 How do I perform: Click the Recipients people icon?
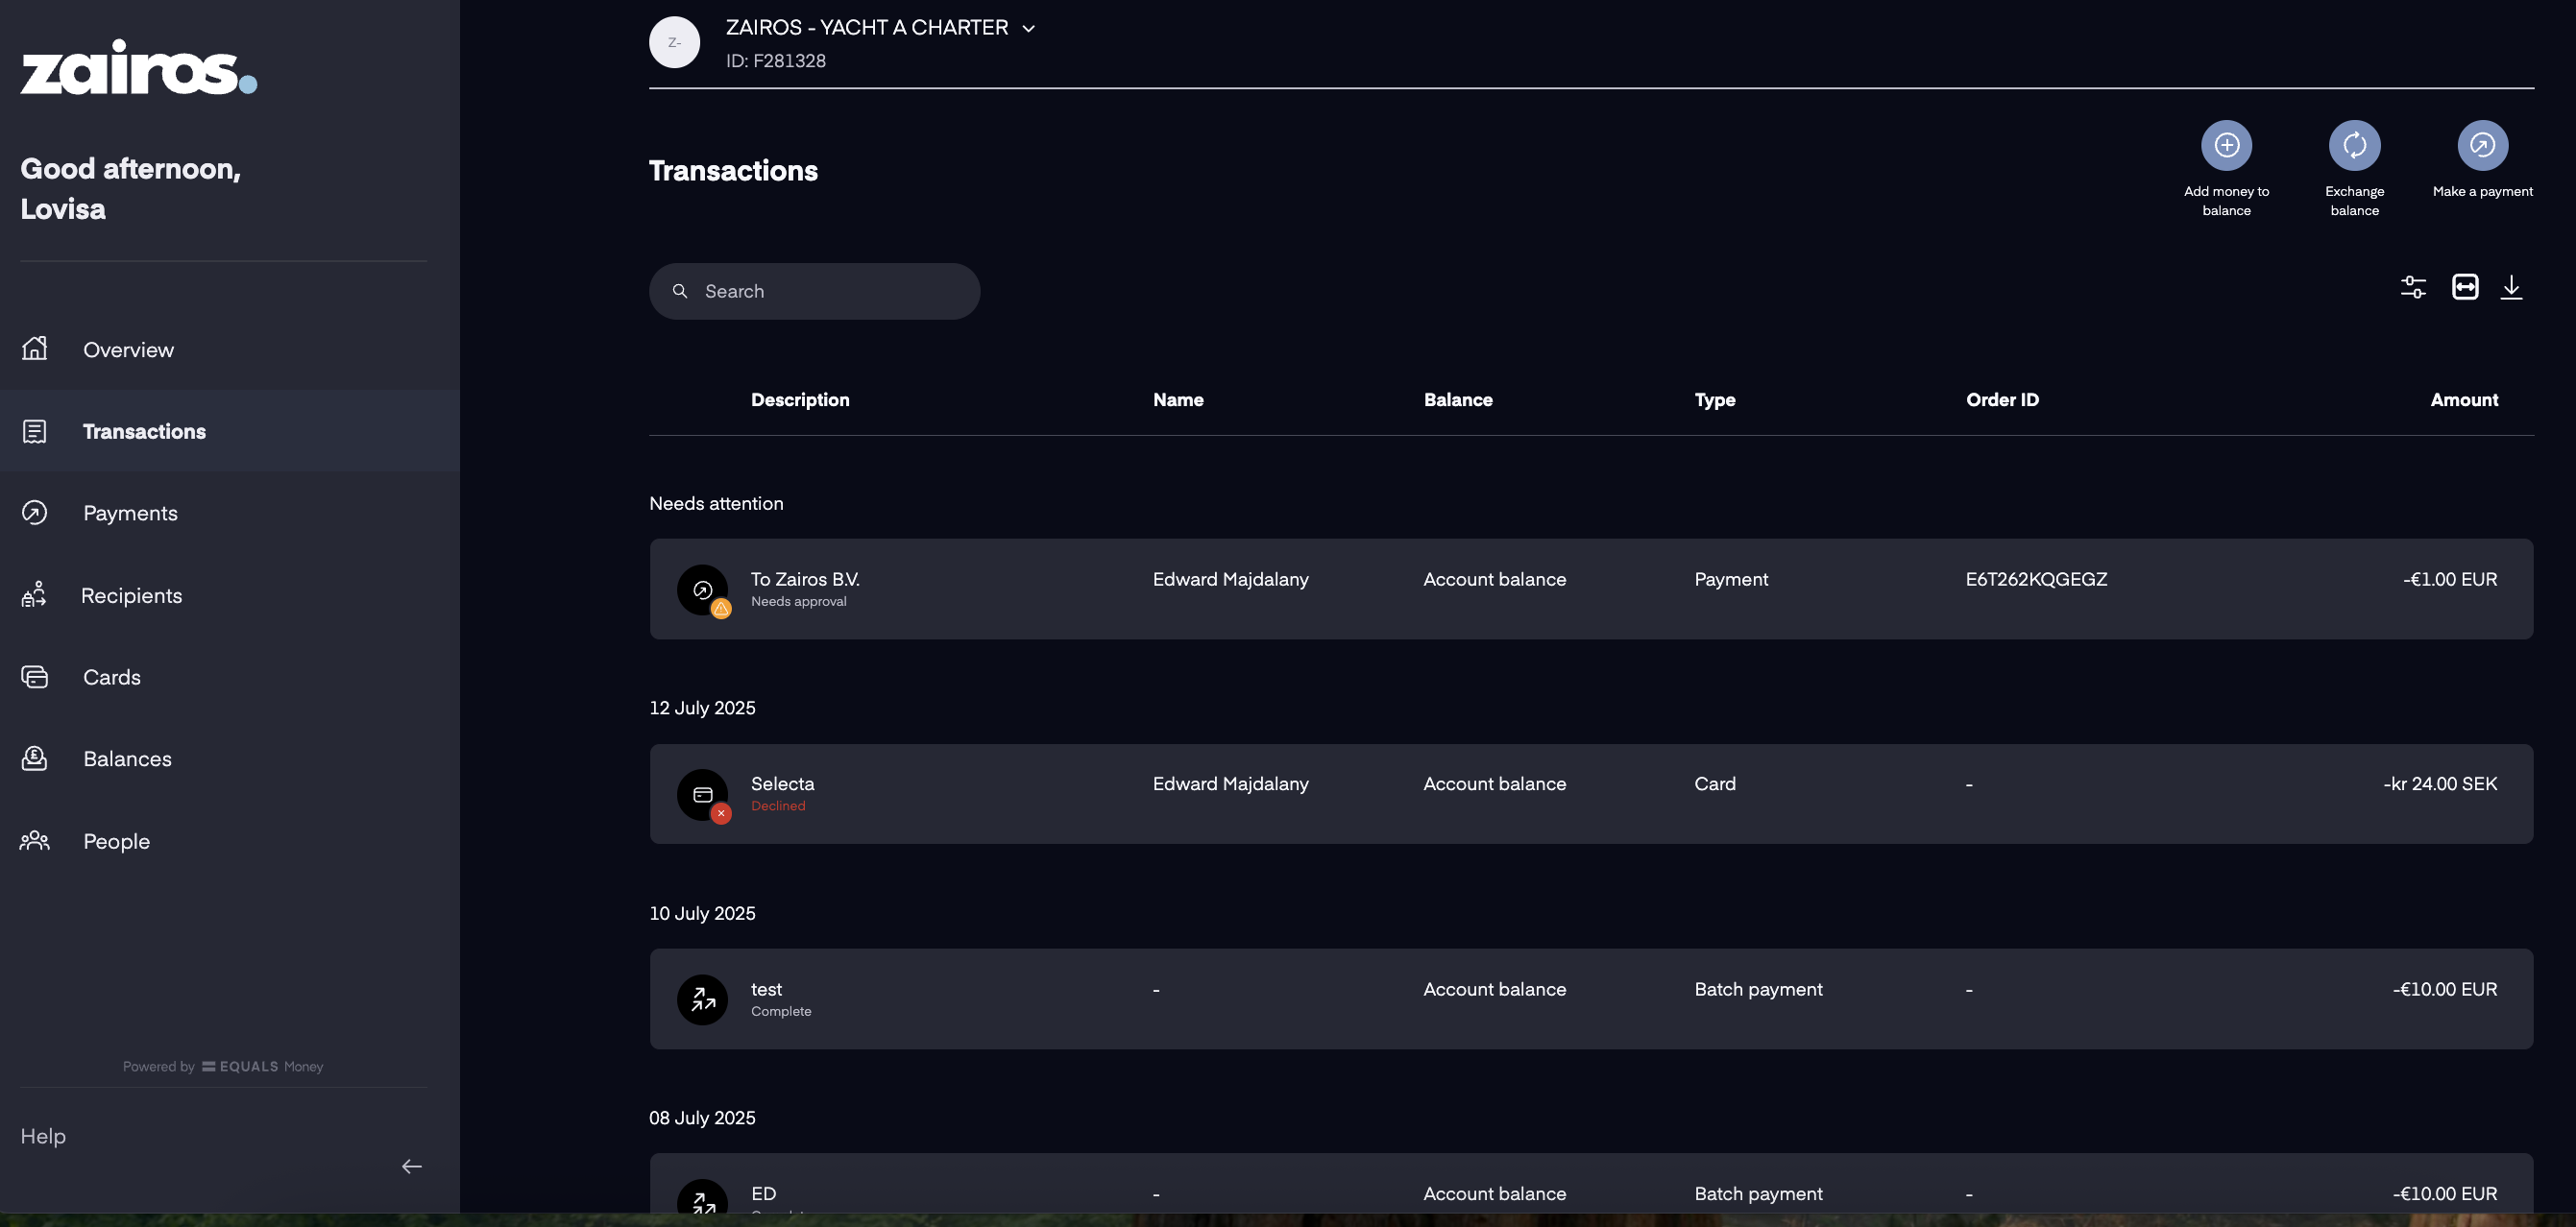coord(35,594)
